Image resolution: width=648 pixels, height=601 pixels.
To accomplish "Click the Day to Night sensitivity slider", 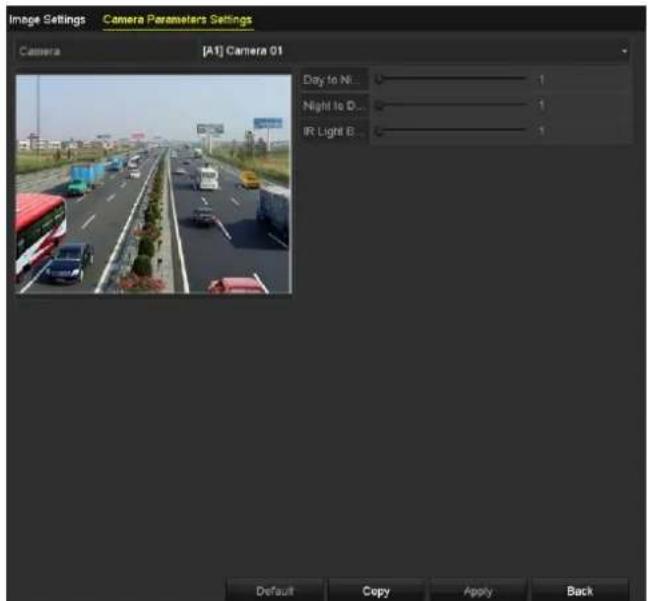I will coord(451,79).
